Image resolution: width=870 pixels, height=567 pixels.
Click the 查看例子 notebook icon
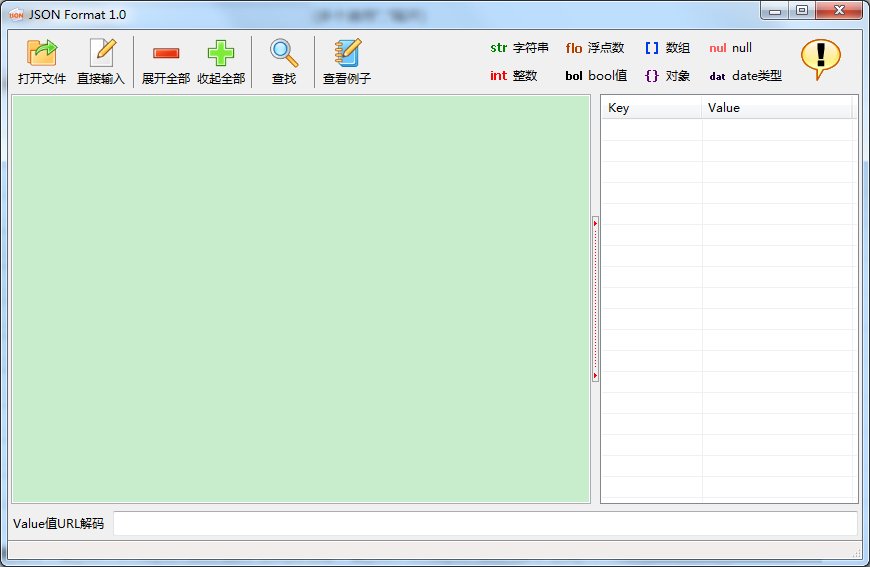(x=347, y=53)
